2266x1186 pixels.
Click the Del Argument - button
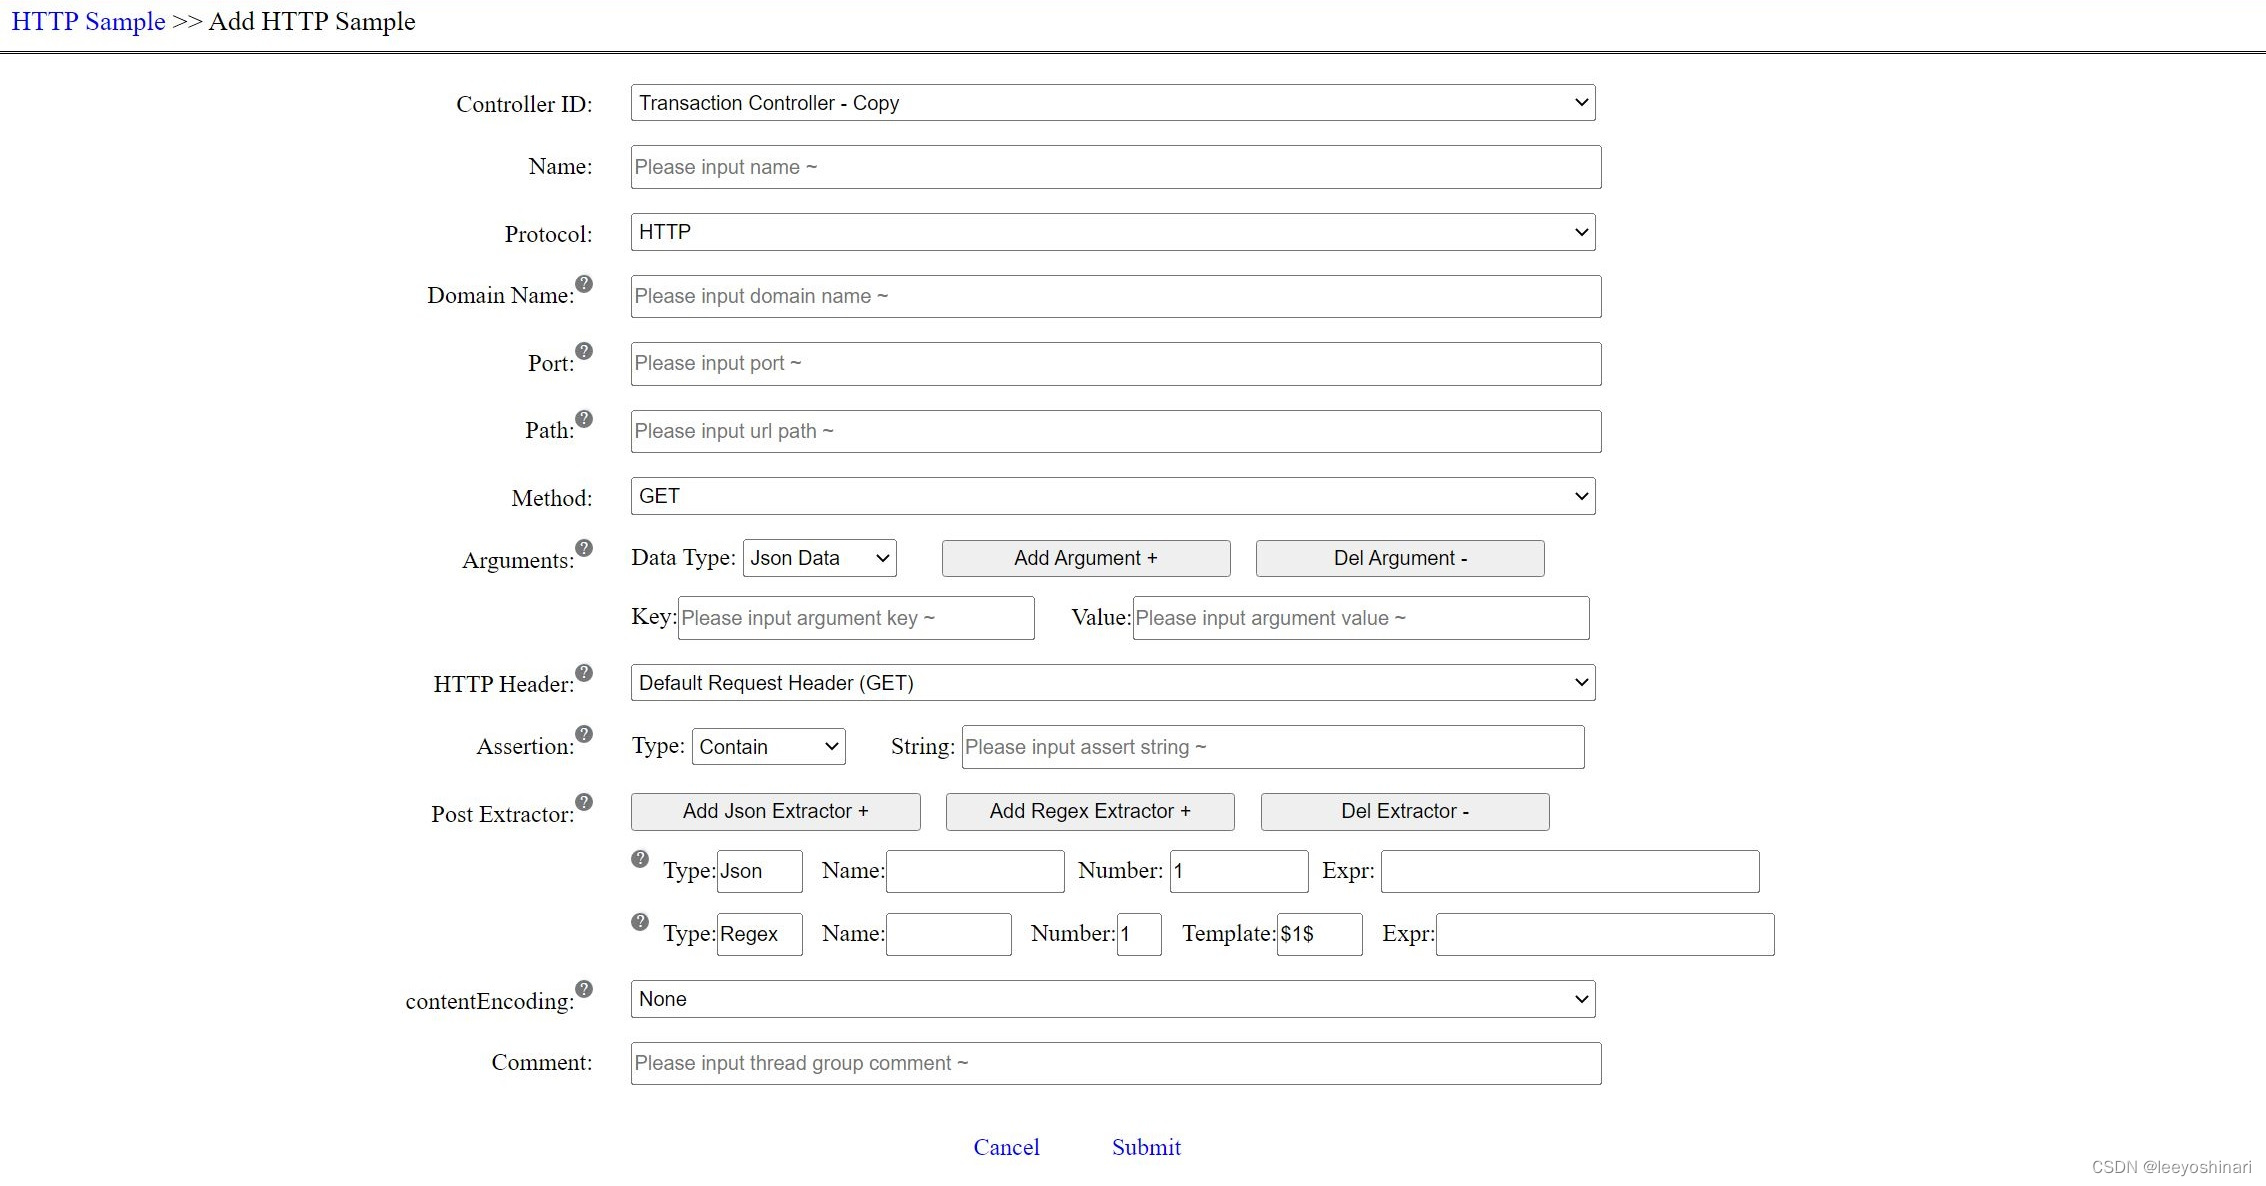click(1400, 559)
